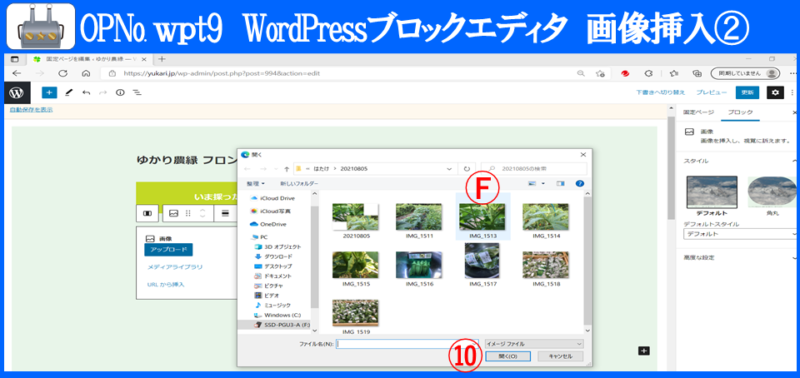Open the block list view icon

(137, 93)
